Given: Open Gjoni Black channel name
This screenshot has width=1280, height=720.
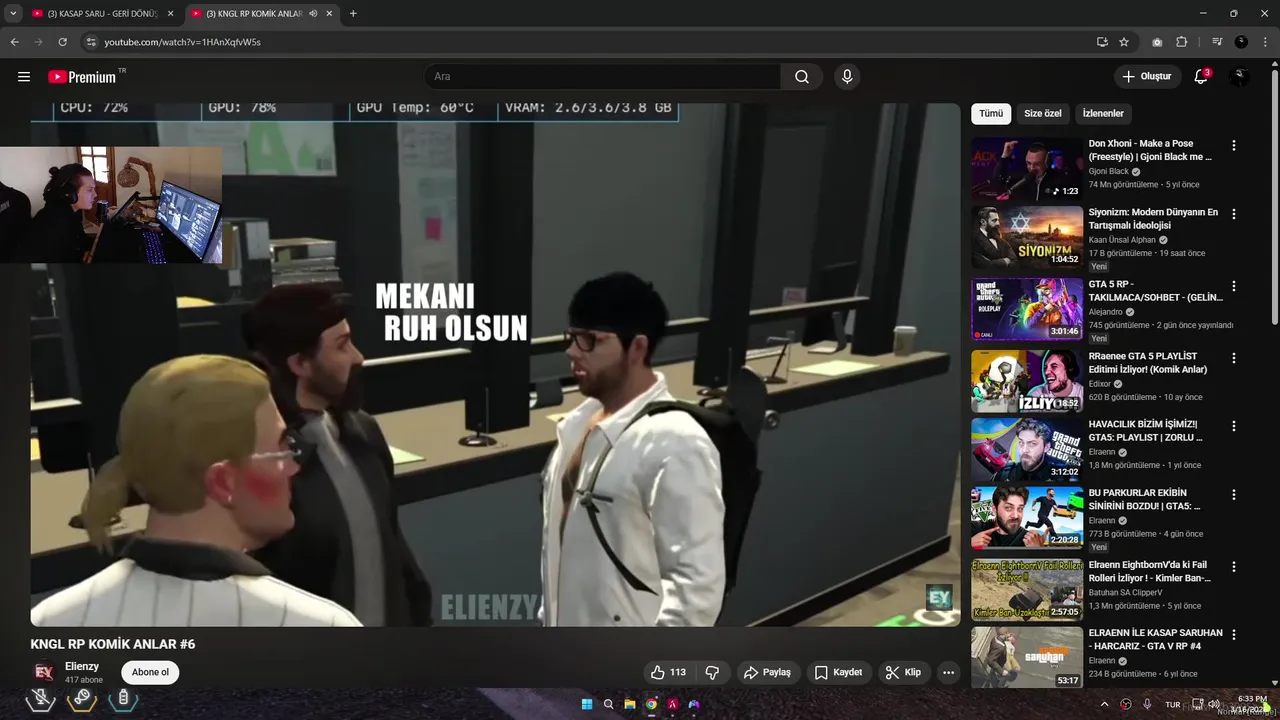Looking at the screenshot, I should 1108,171.
